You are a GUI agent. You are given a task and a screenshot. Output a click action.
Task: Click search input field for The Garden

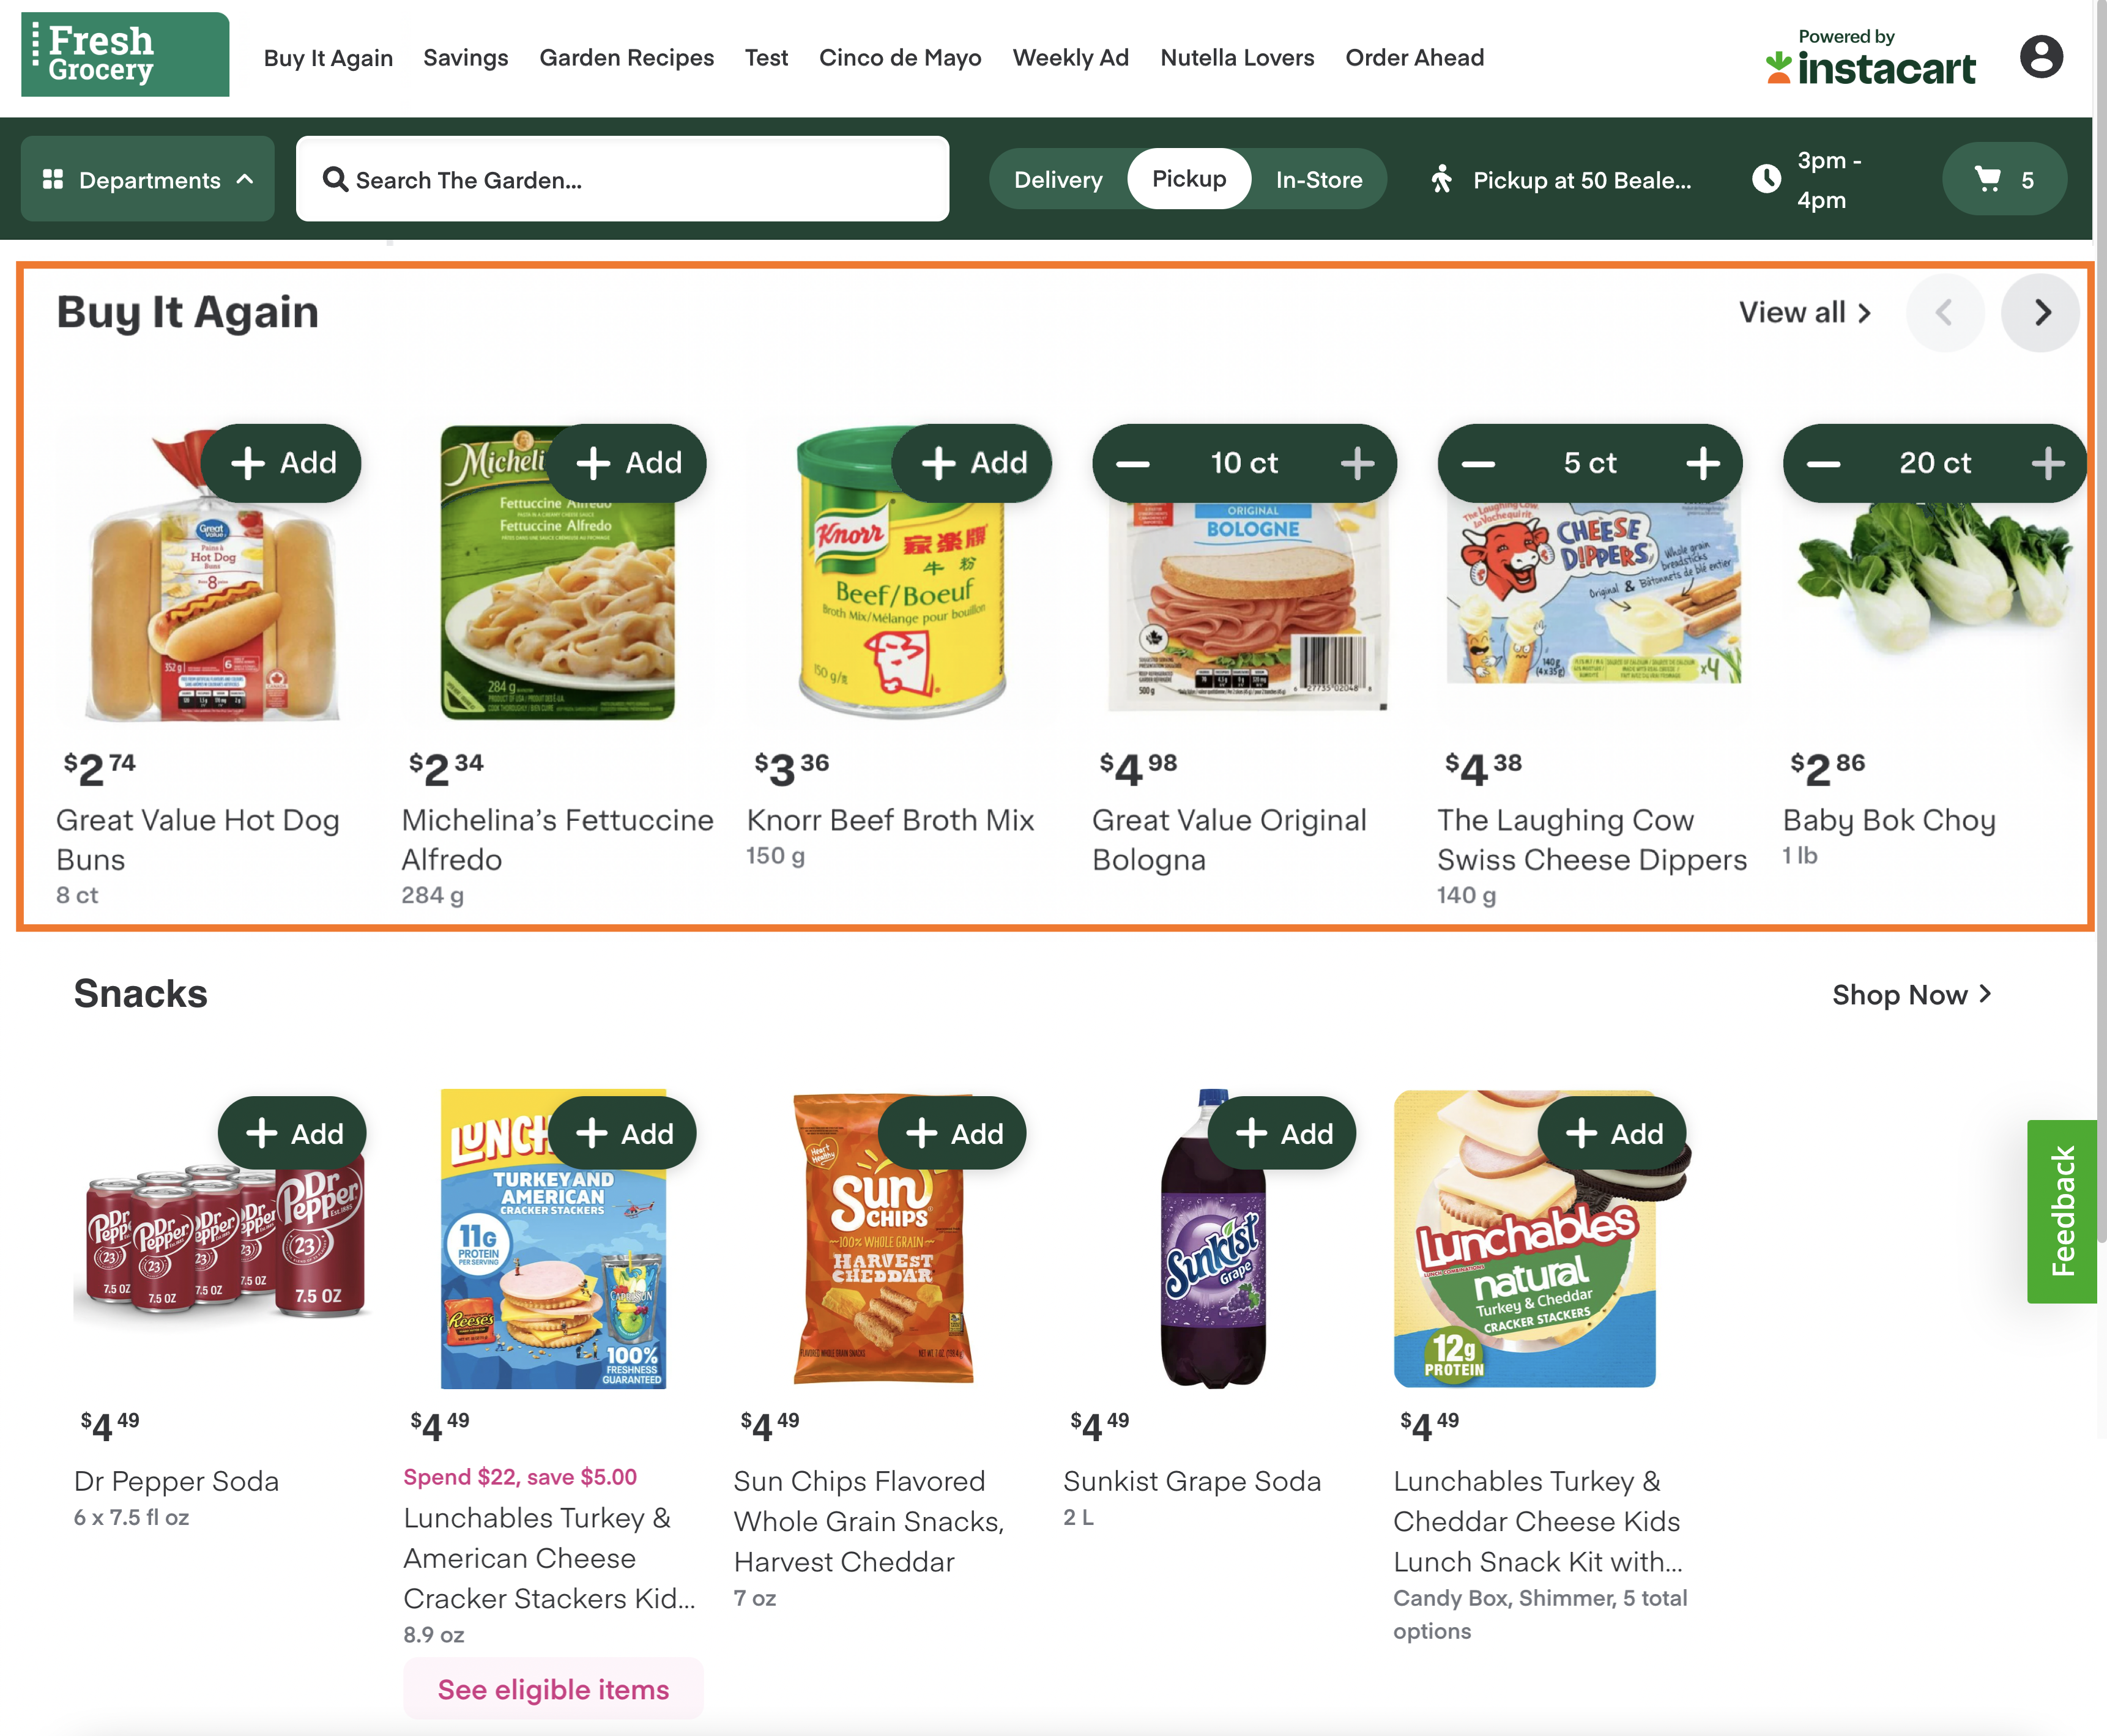pyautogui.click(x=621, y=179)
